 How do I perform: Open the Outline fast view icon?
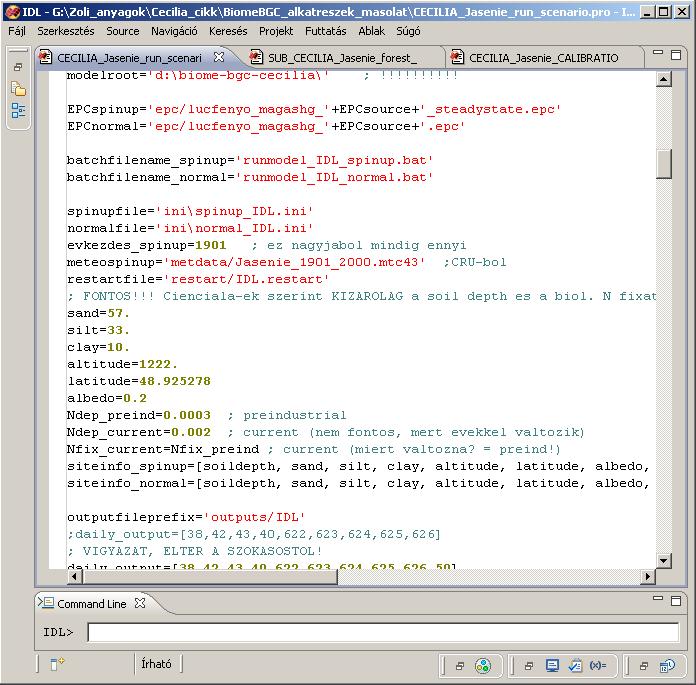pyautogui.click(x=18, y=110)
